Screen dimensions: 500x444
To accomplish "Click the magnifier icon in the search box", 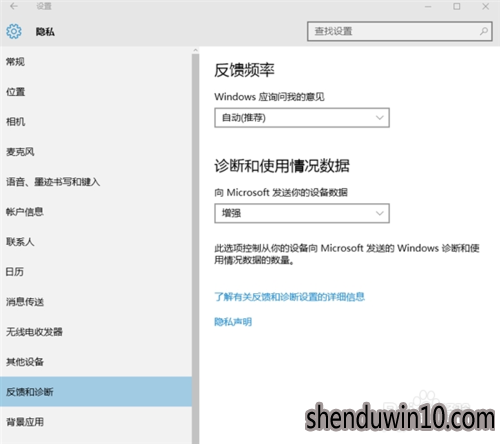I will [x=484, y=31].
